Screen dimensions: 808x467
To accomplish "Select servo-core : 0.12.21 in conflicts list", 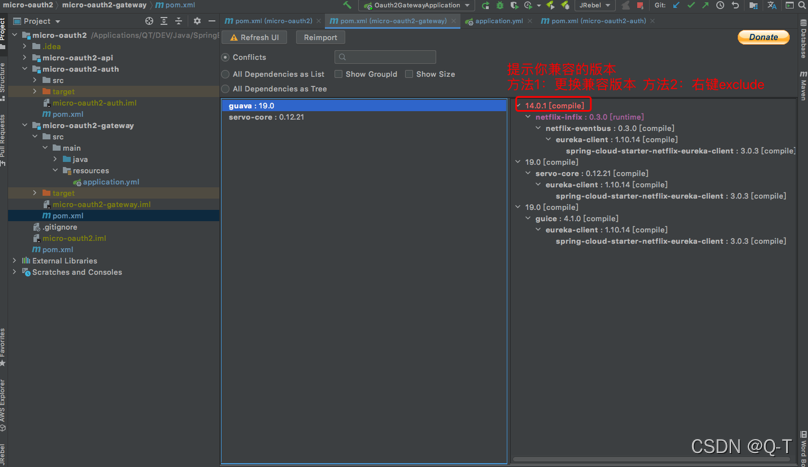I will [x=364, y=117].
